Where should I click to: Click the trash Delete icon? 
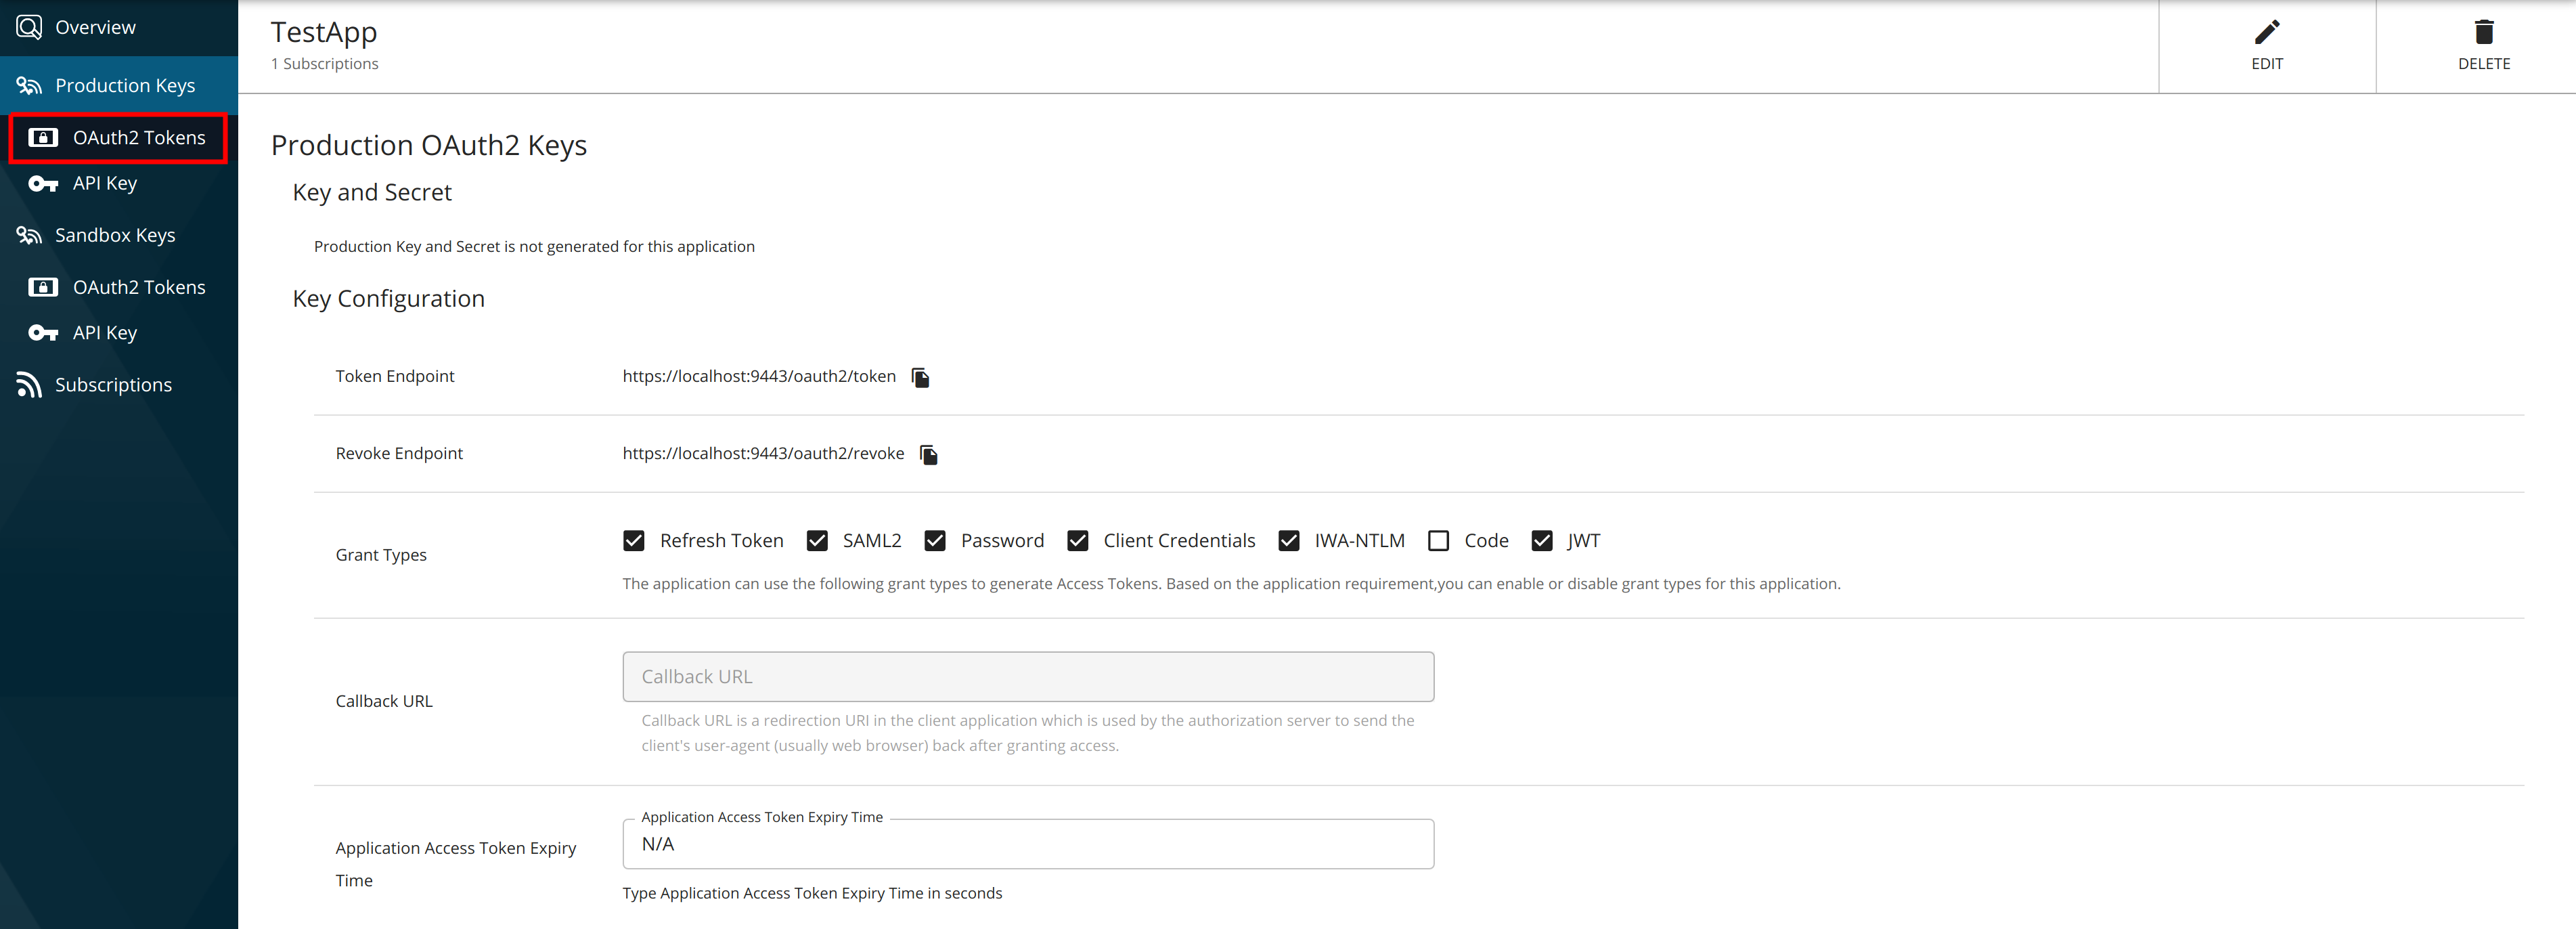click(2483, 32)
